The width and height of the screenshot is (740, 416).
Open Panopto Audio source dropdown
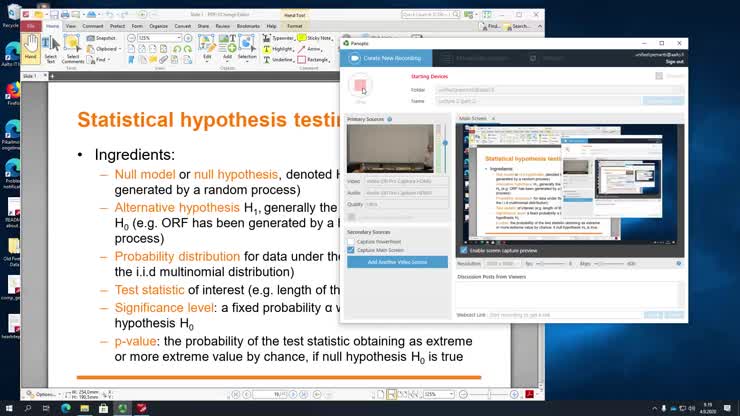point(405,193)
